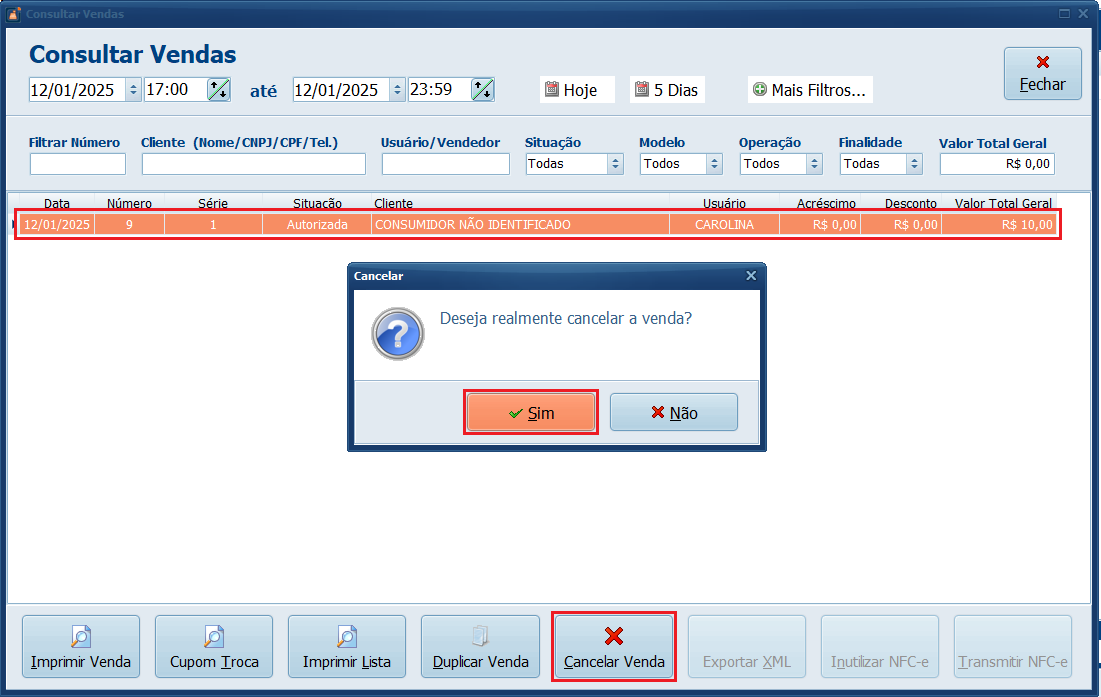Click inside the Filtrar Número field
The image size is (1101, 697).
click(76, 163)
